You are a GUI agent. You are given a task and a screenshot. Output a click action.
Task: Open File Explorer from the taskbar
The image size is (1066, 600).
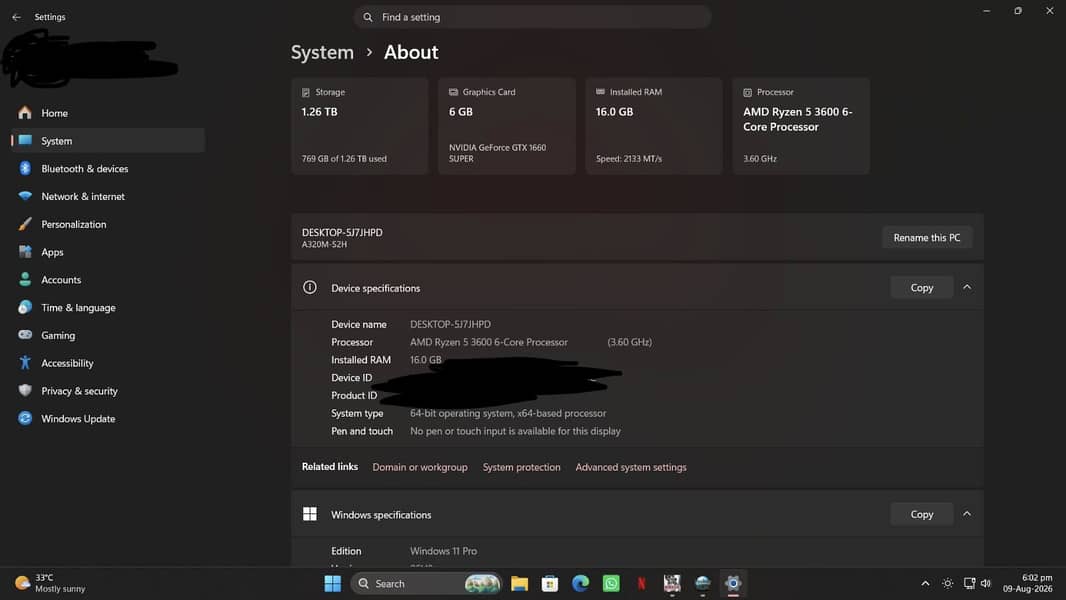click(519, 584)
